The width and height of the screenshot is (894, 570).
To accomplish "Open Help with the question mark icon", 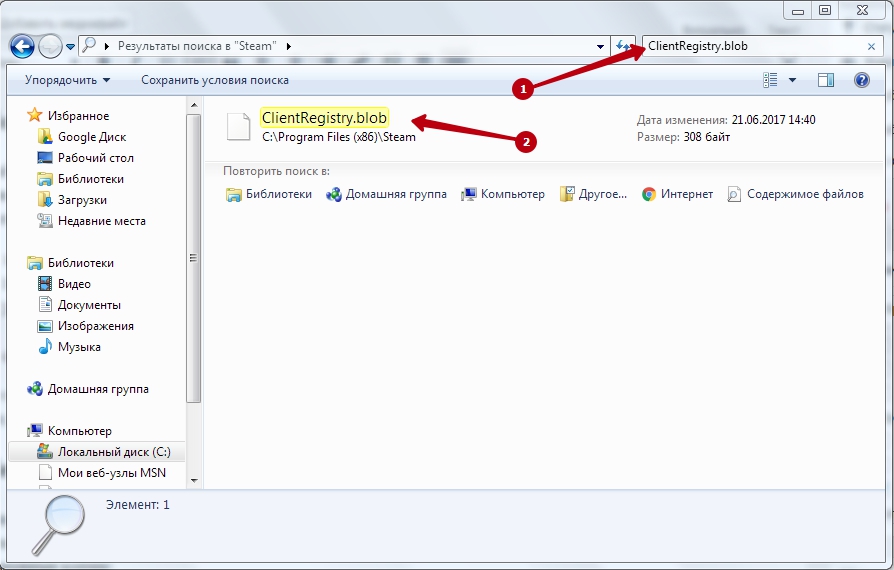I will (x=862, y=80).
